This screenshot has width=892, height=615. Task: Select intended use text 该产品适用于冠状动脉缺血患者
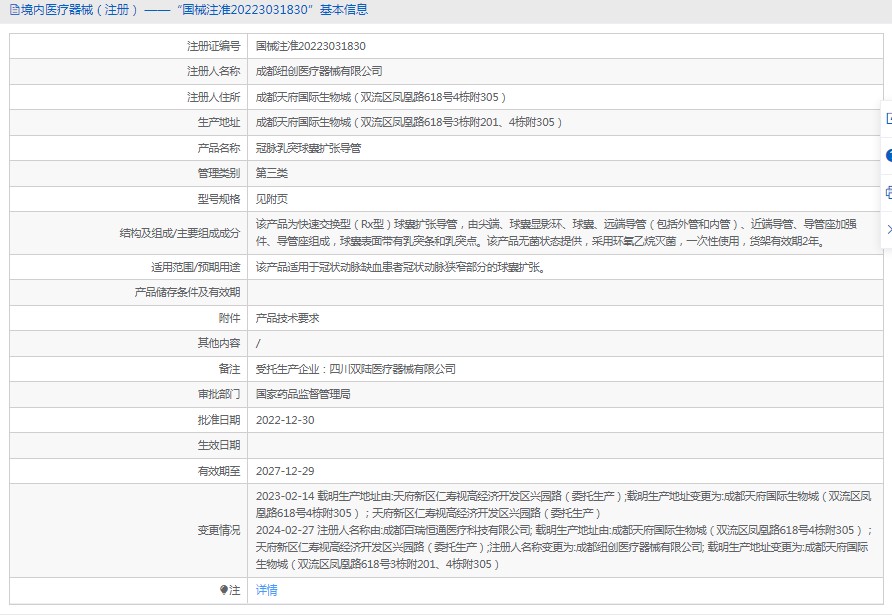coord(400,267)
